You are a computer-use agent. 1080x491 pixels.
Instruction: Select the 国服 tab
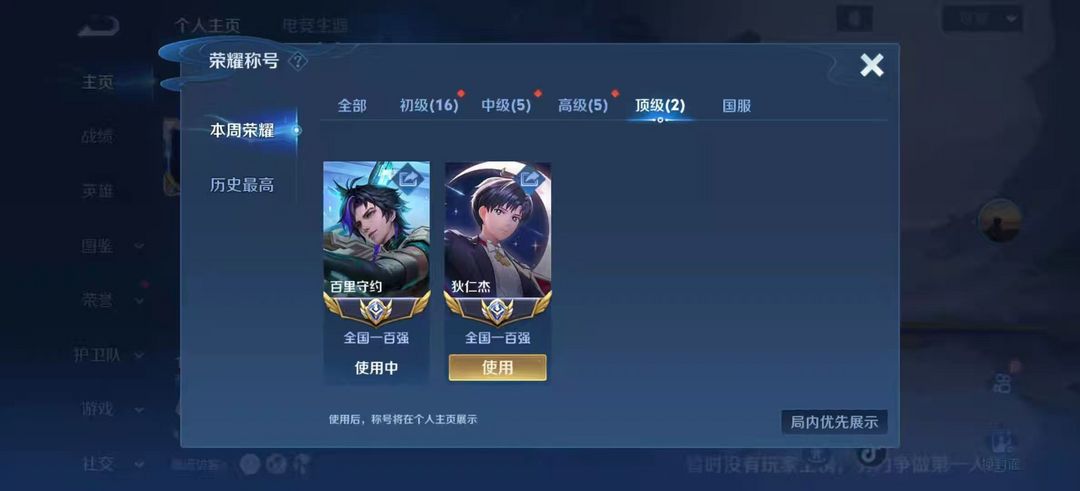tap(736, 105)
